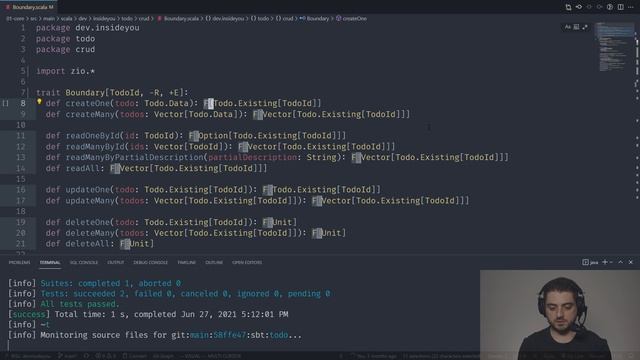Click the 'createOne' method breadcrumb
Screen dimensions: 640x360
(351, 18)
